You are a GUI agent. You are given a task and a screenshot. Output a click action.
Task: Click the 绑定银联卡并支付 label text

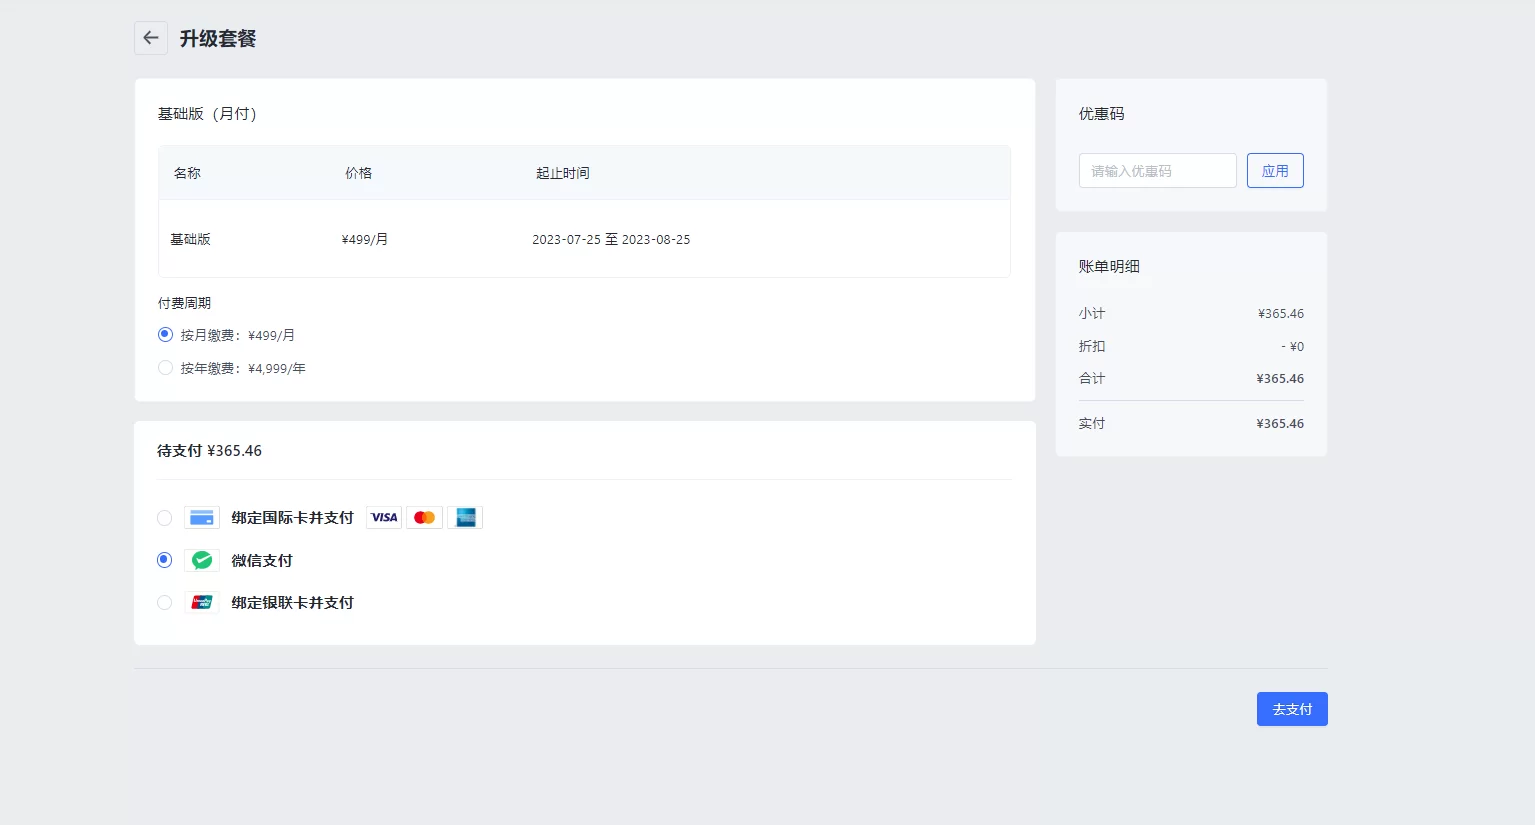(292, 603)
